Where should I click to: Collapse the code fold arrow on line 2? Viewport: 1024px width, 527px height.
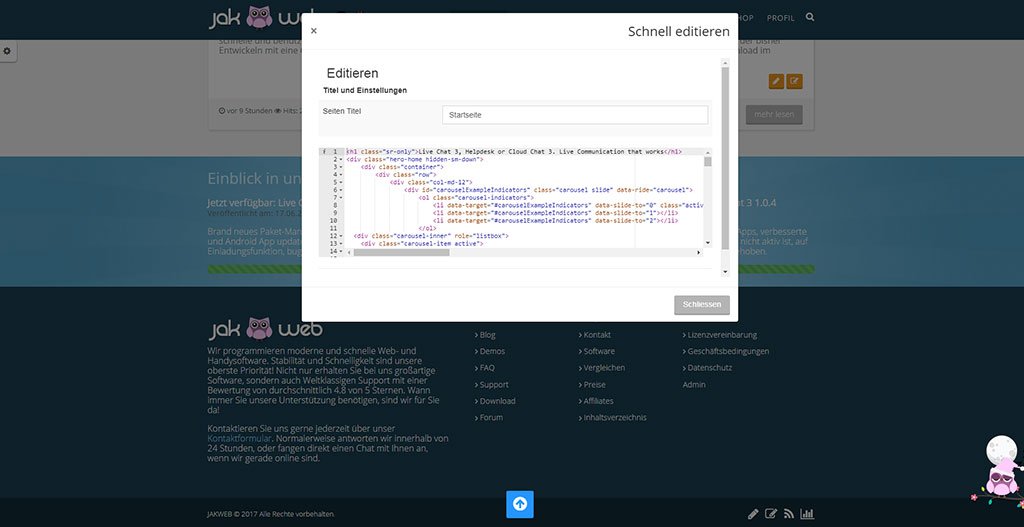tap(341, 159)
